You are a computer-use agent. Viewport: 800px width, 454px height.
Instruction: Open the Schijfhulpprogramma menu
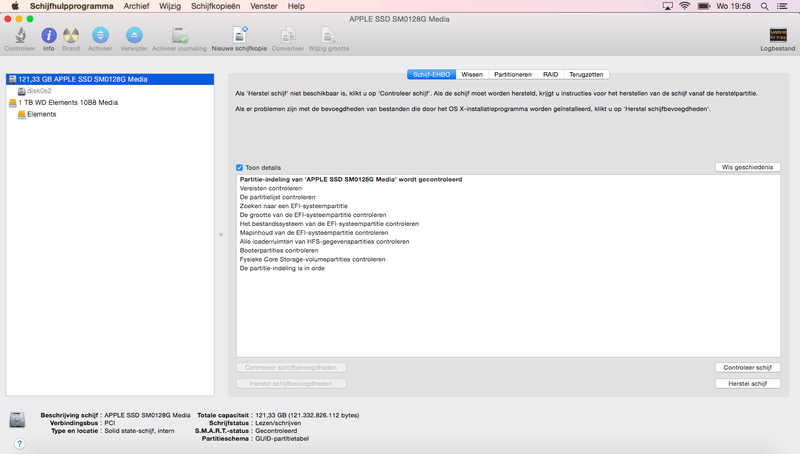[x=71, y=6]
